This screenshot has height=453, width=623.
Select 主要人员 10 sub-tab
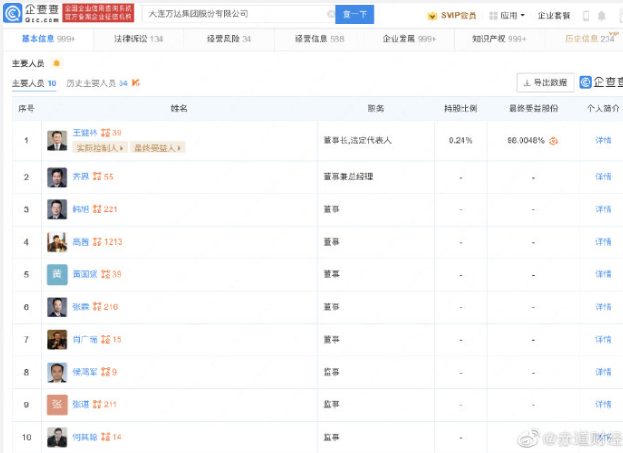point(34,83)
